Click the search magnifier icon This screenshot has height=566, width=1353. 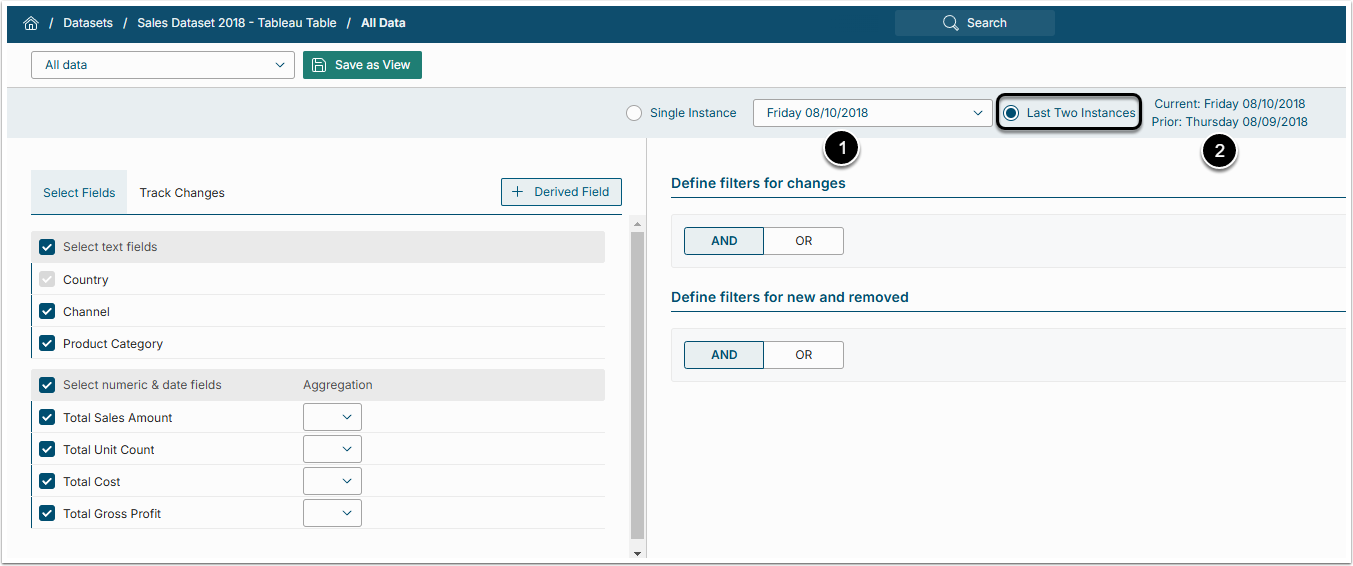pyautogui.click(x=950, y=23)
